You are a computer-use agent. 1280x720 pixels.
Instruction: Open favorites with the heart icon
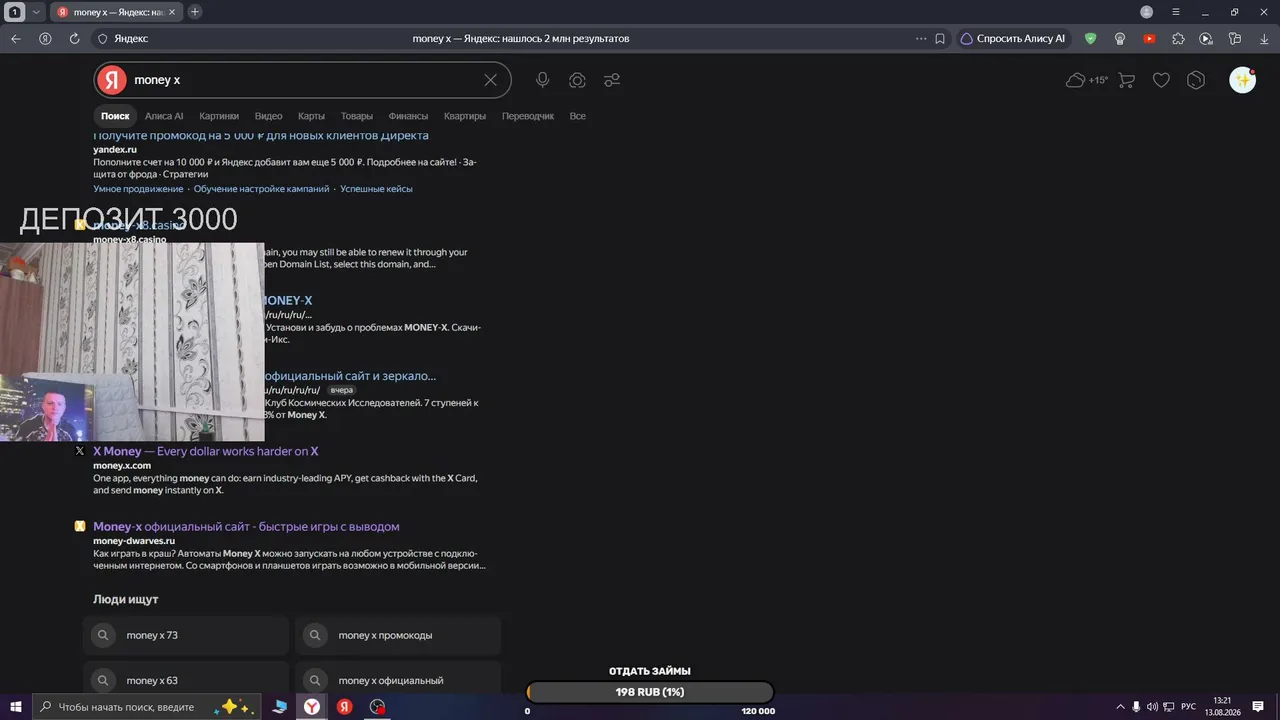pyautogui.click(x=1161, y=80)
